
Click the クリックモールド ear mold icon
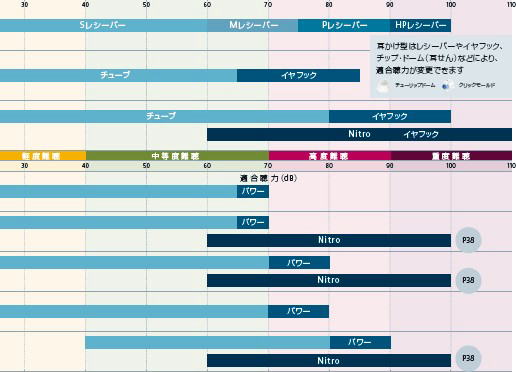[x=447, y=85]
